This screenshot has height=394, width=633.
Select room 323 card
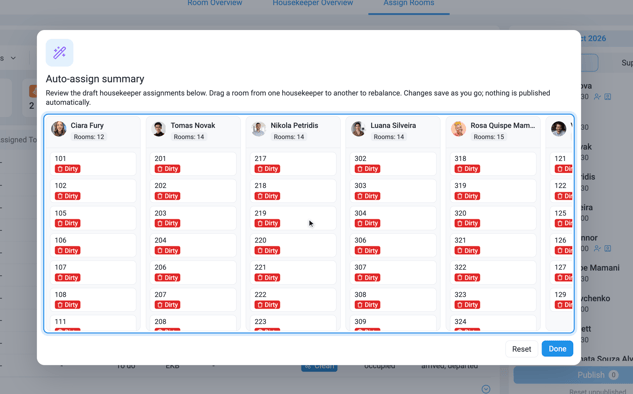[x=493, y=300]
